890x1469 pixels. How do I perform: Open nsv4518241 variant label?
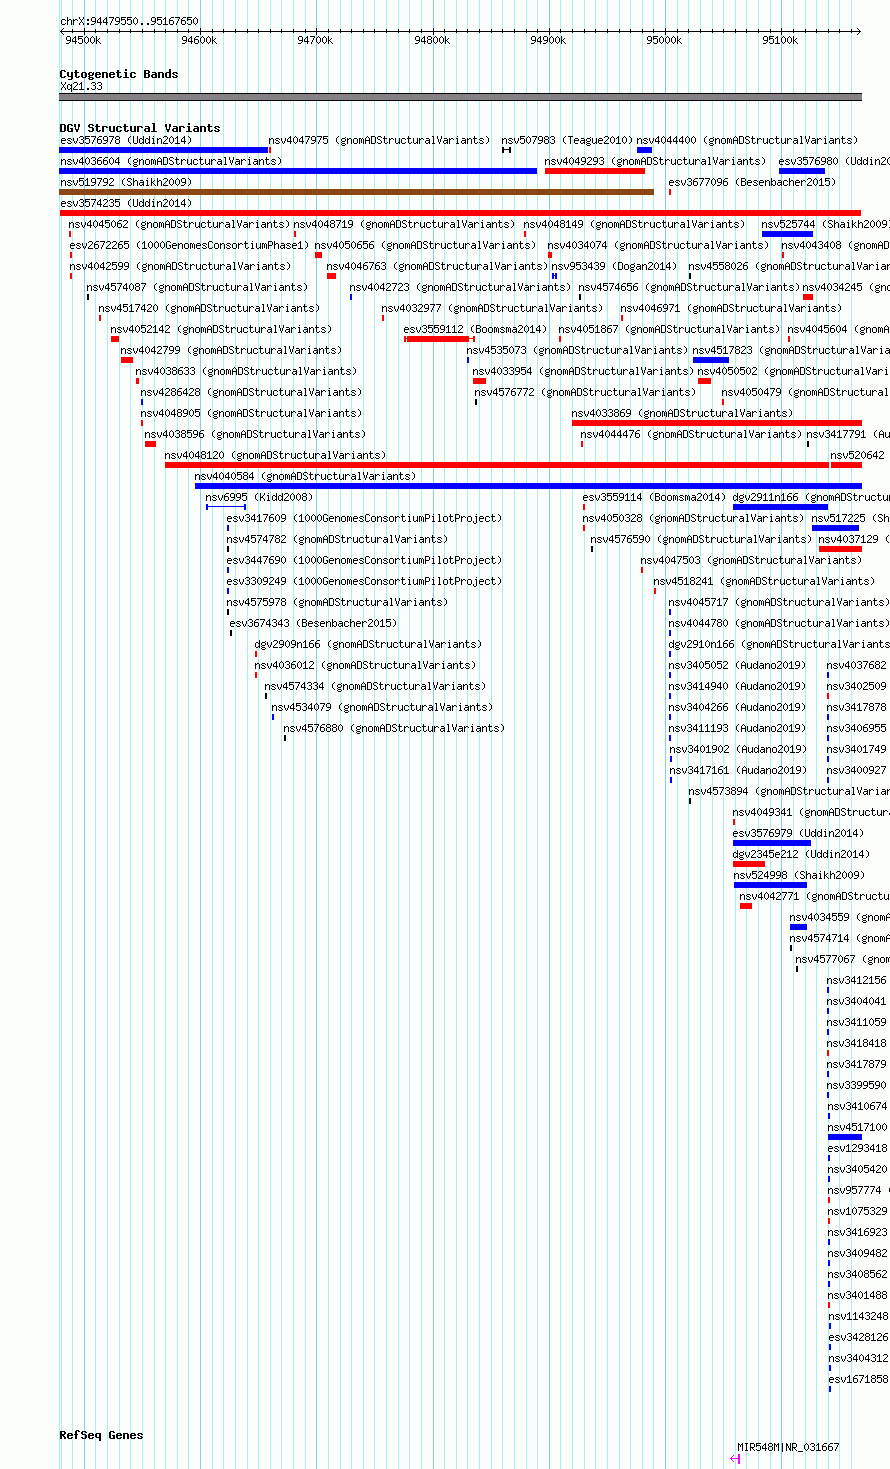point(764,581)
